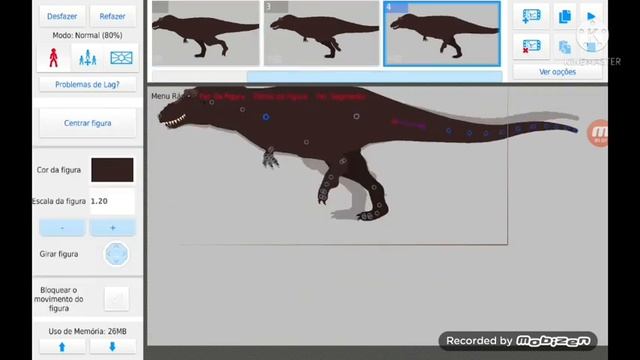This screenshot has width=640, height=360.
Task: Copy the frame with duplicate pages icon
Action: pos(565,16)
